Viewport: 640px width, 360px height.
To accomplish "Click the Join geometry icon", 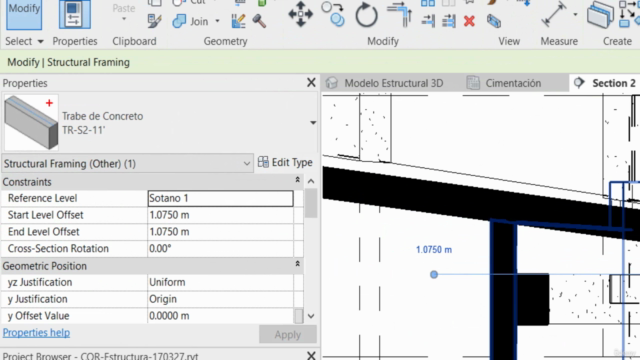I will click(180, 21).
